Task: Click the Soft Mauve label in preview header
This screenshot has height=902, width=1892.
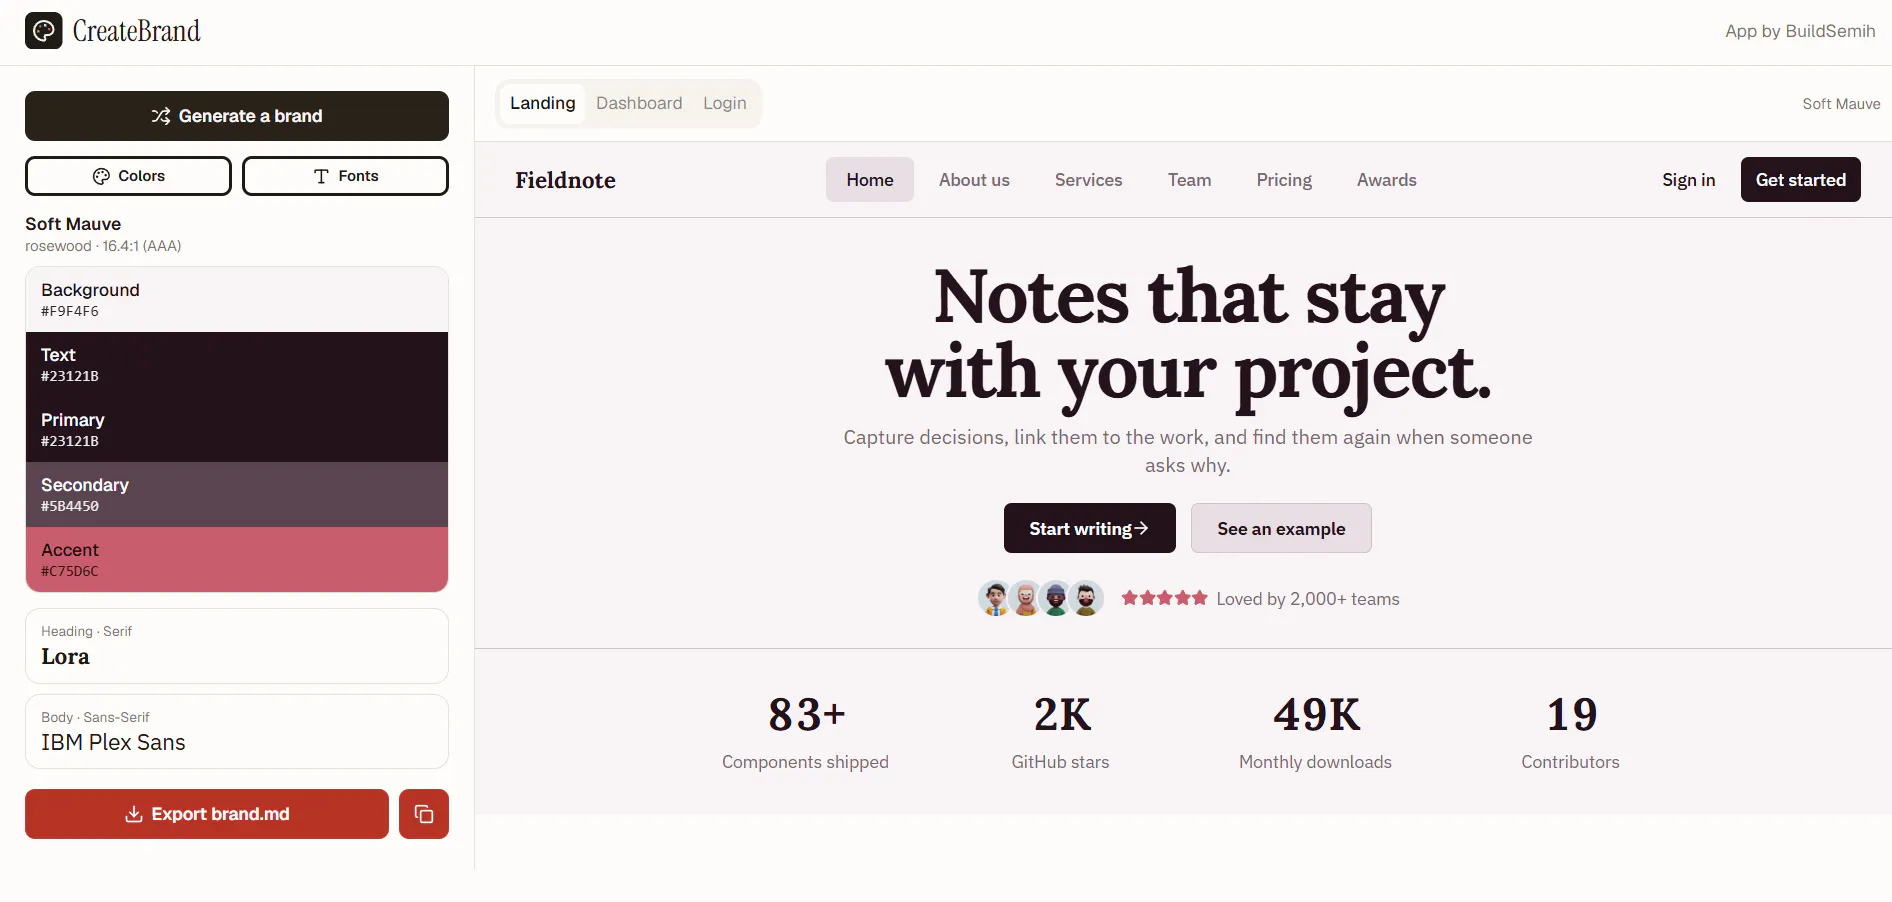Action: tap(1841, 104)
